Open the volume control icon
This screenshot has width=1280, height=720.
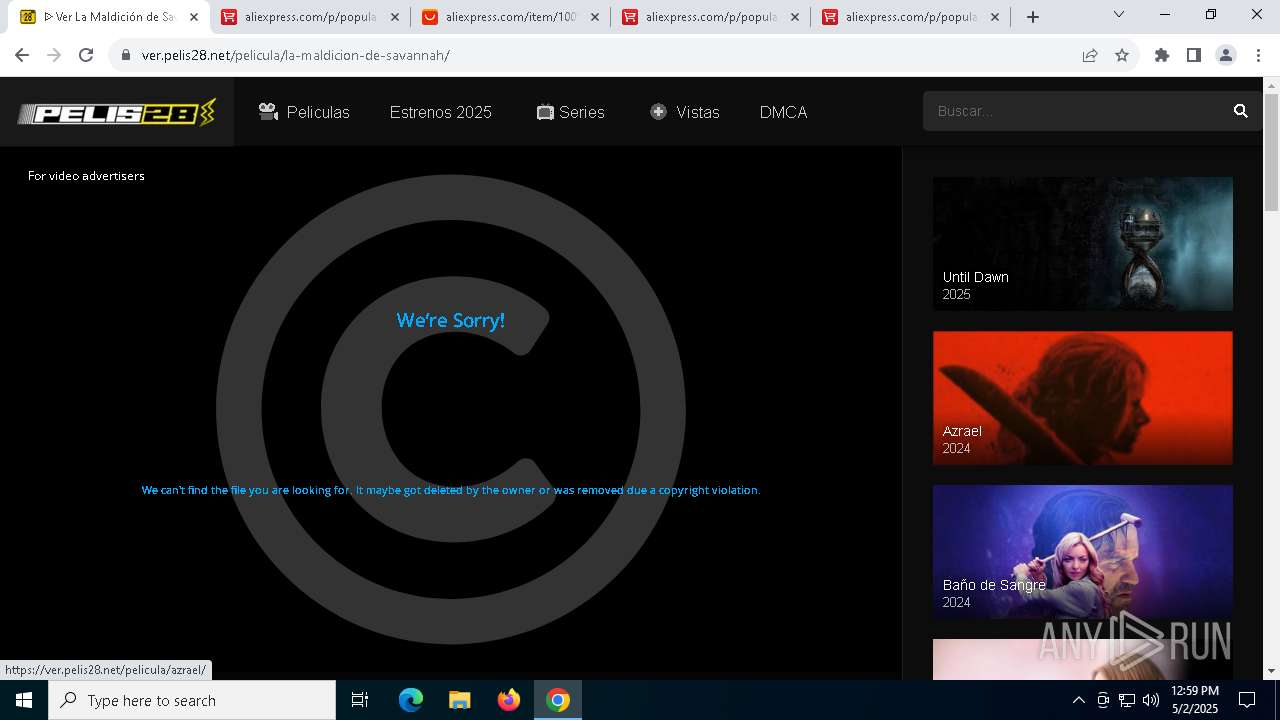point(1151,700)
